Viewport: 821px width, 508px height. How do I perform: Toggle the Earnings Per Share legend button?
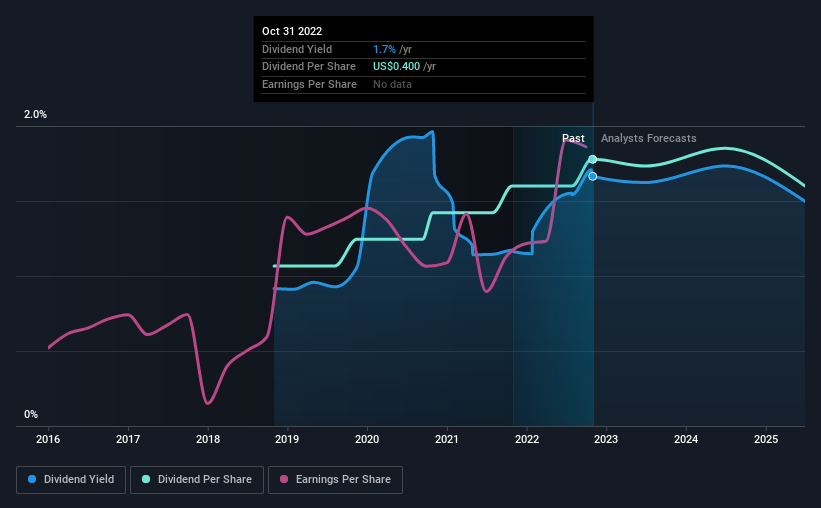(x=335, y=480)
